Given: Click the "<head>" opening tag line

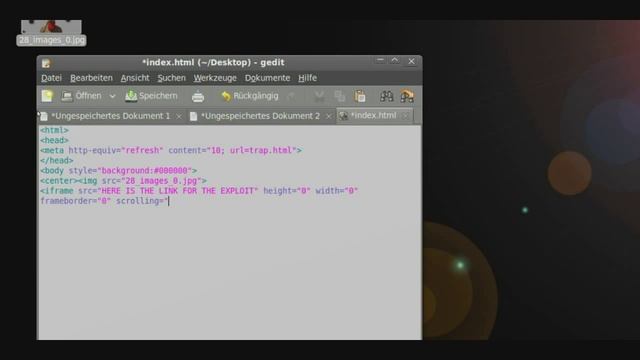Looking at the screenshot, I should [x=54, y=140].
